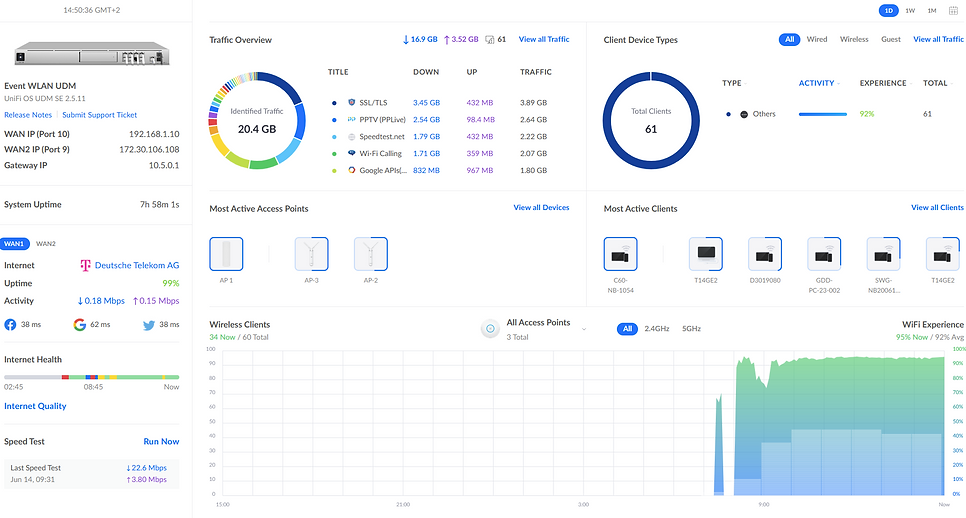The image size is (966, 518).
Task: Run a speed test with Run Now
Action: tap(161, 442)
